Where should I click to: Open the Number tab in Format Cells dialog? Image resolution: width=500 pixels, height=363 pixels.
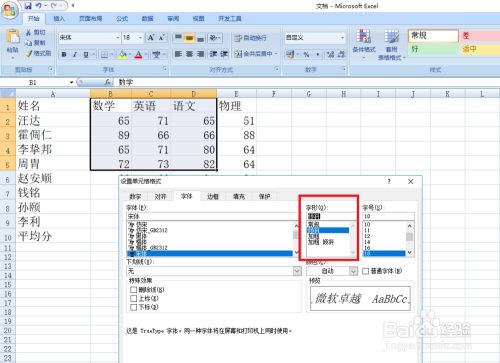pos(135,197)
